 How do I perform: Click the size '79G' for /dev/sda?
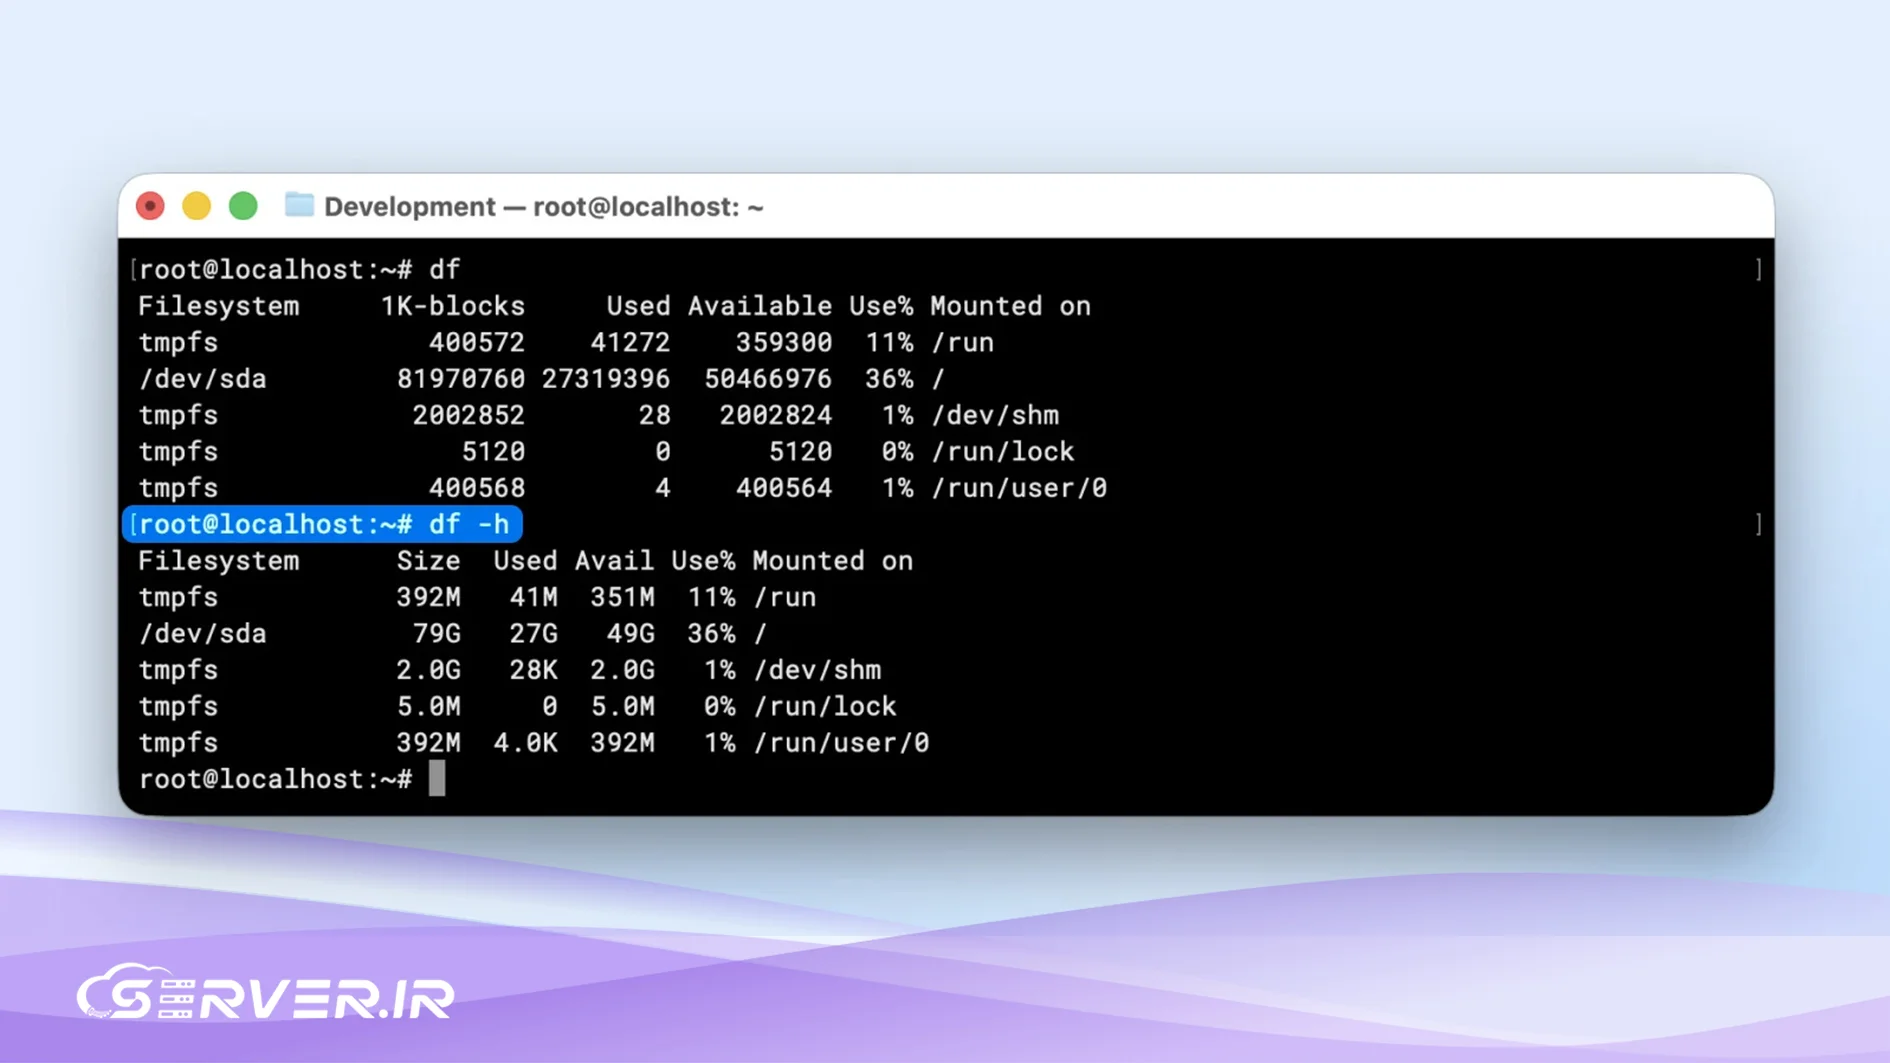point(436,634)
